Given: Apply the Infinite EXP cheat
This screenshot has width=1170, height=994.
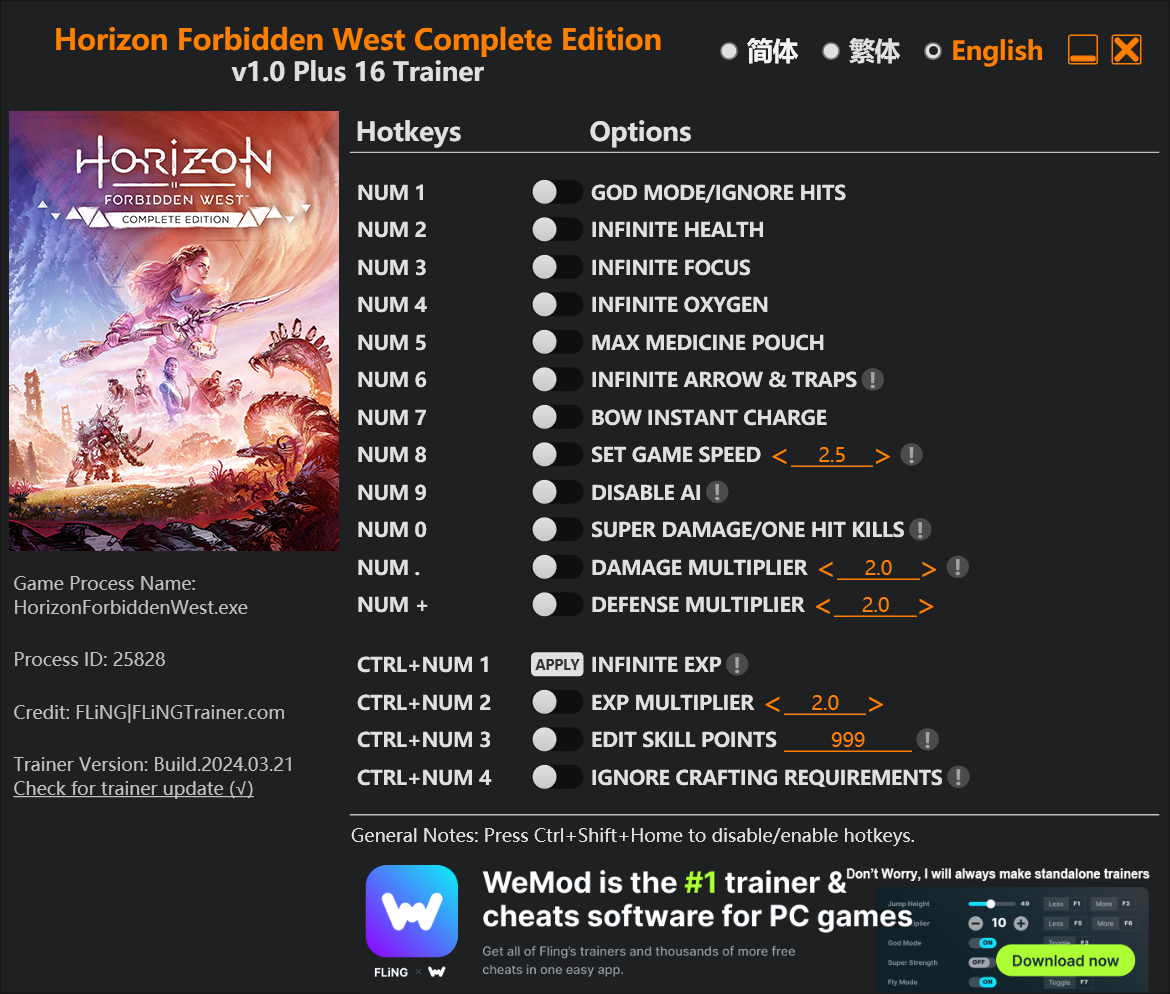Looking at the screenshot, I should click(x=557, y=665).
